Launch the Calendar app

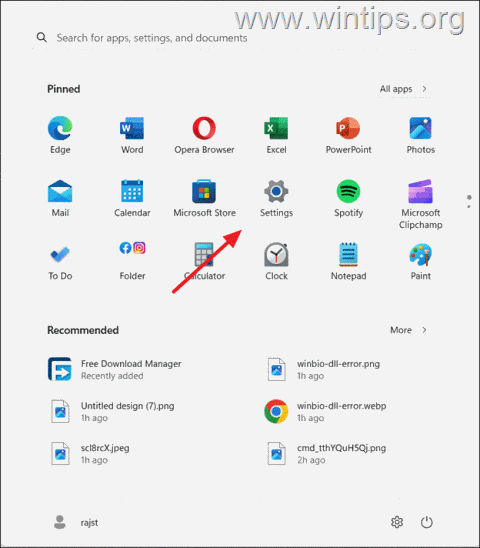132,198
